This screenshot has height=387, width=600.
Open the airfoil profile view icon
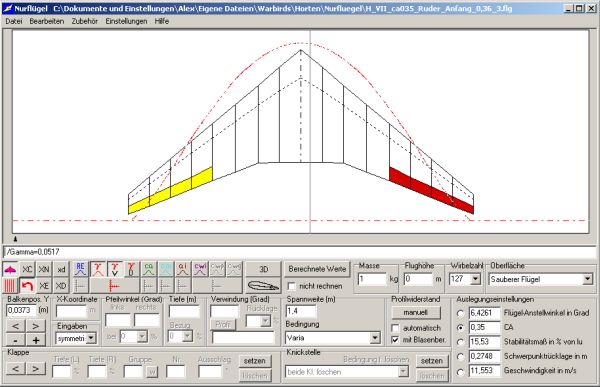(263, 286)
